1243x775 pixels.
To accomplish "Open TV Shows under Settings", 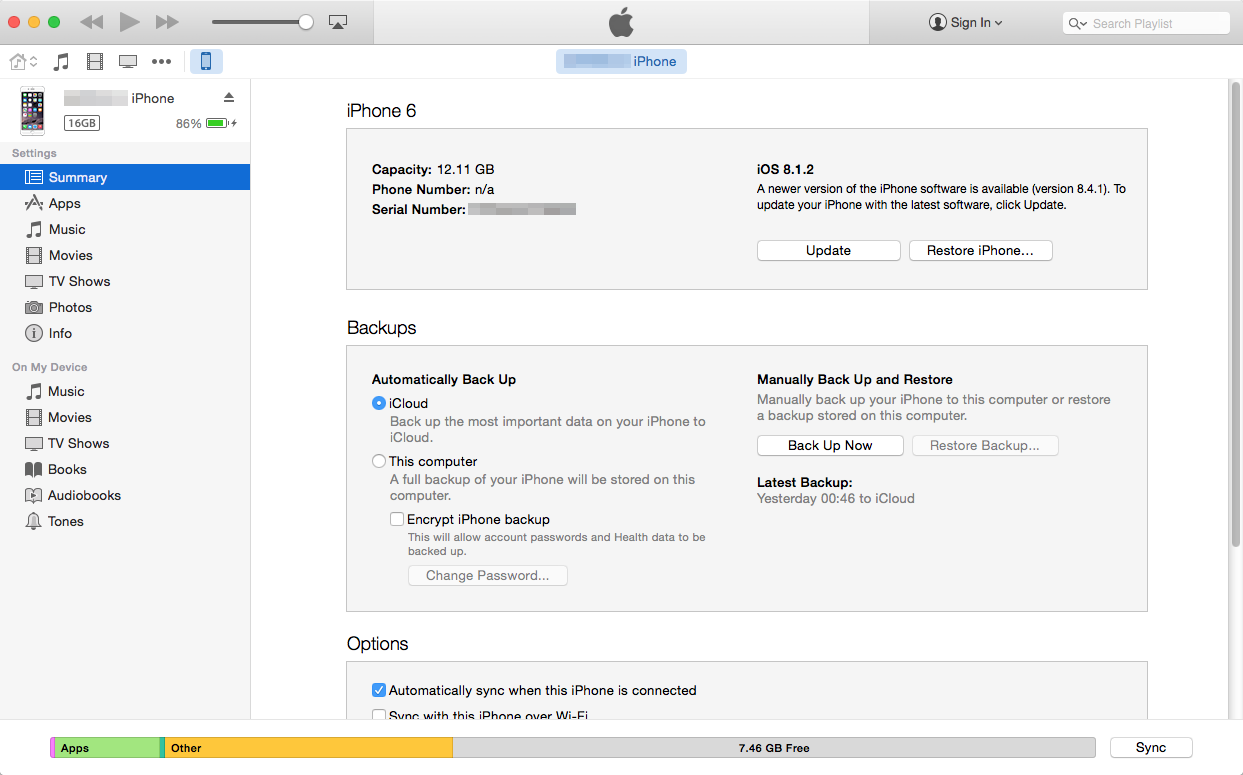I will (125, 281).
